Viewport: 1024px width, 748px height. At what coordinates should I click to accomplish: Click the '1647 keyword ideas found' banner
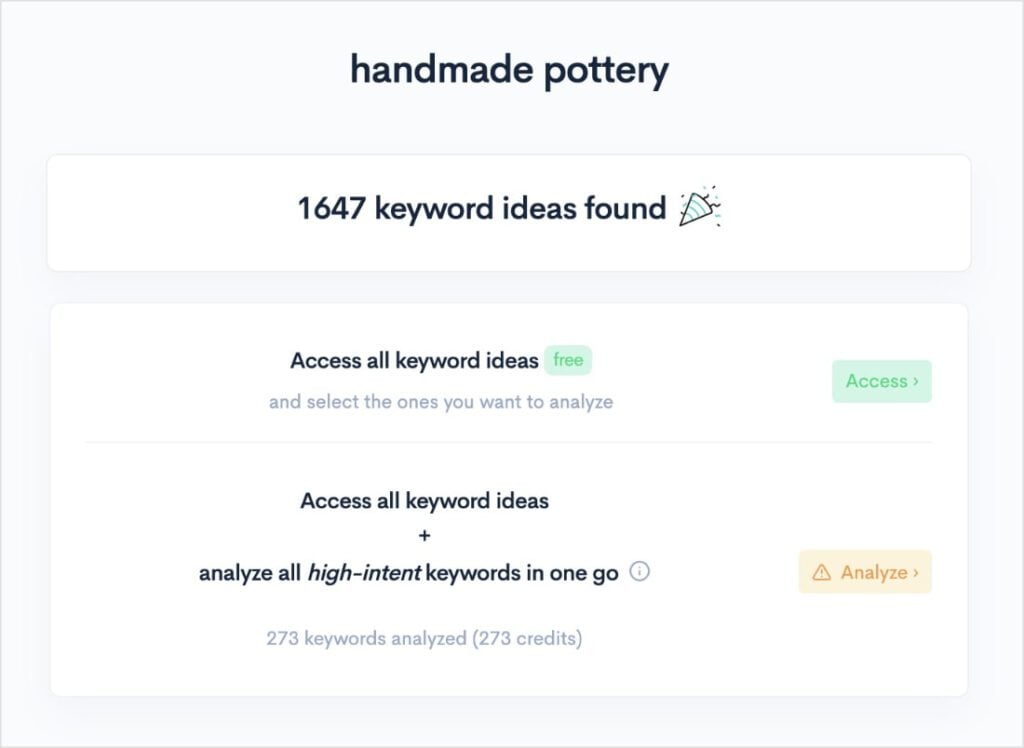[x=511, y=210]
